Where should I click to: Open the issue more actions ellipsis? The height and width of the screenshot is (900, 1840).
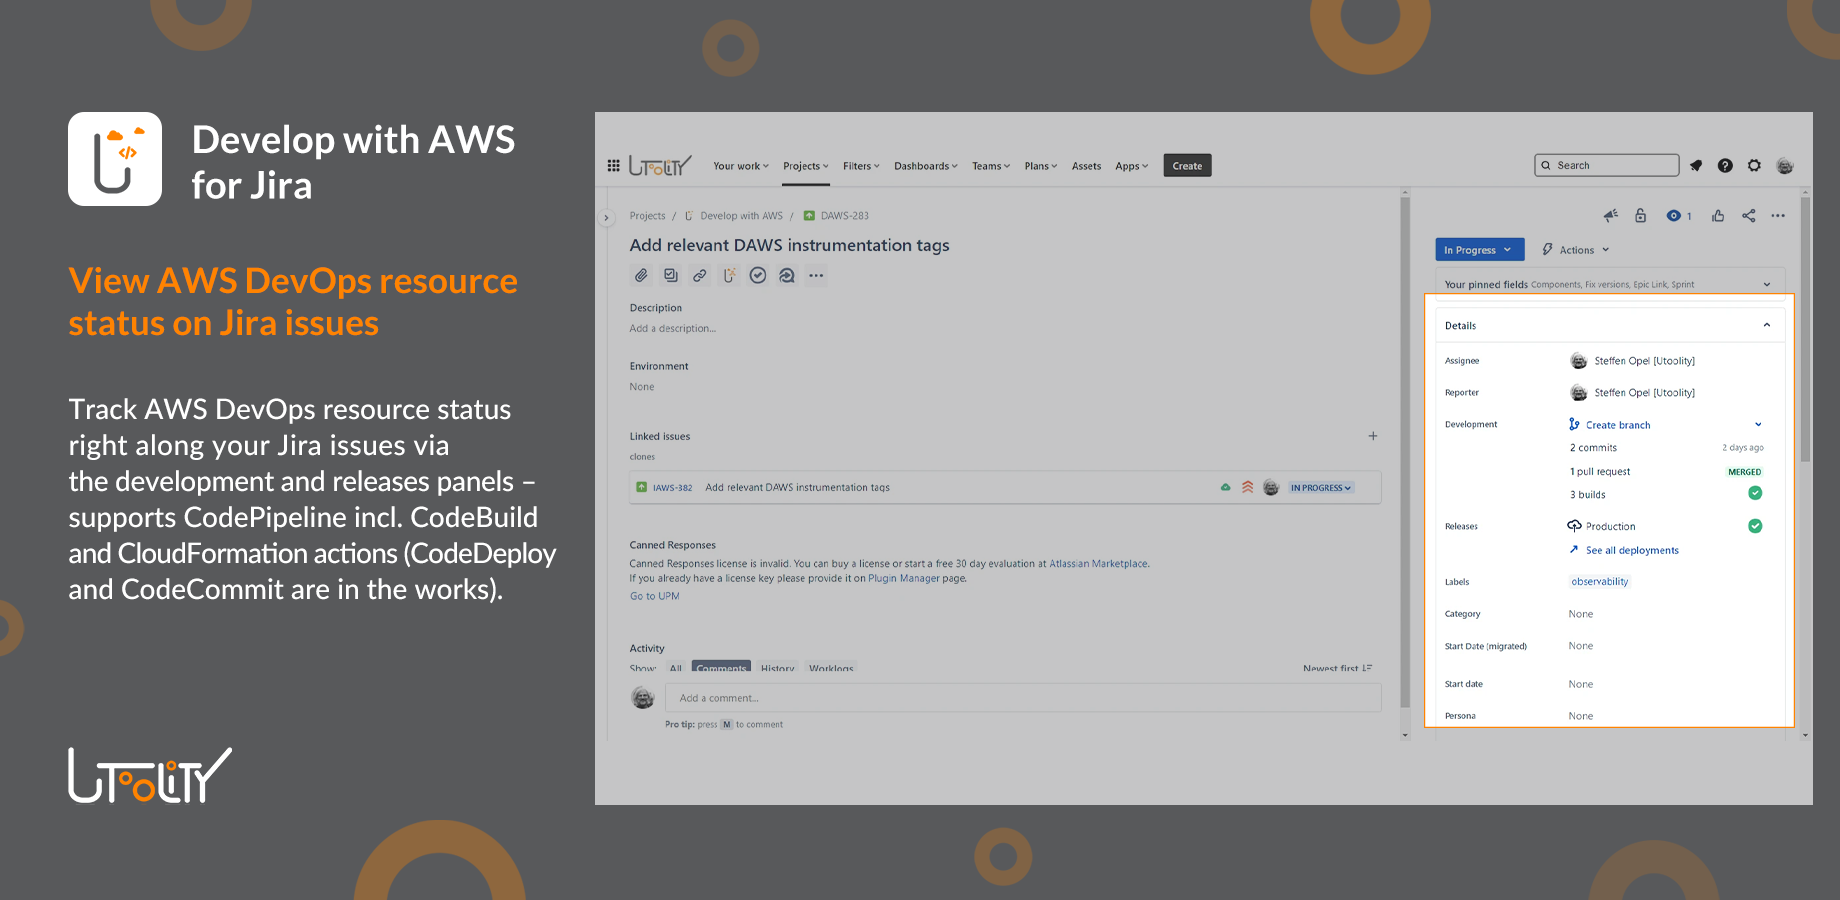[x=1778, y=216]
